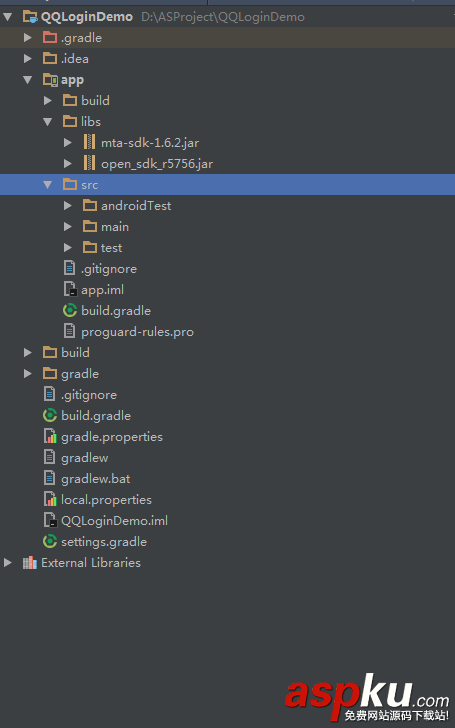The height and width of the screenshot is (728, 455).
Task: Click the gradlew file icon
Action: click(49, 457)
